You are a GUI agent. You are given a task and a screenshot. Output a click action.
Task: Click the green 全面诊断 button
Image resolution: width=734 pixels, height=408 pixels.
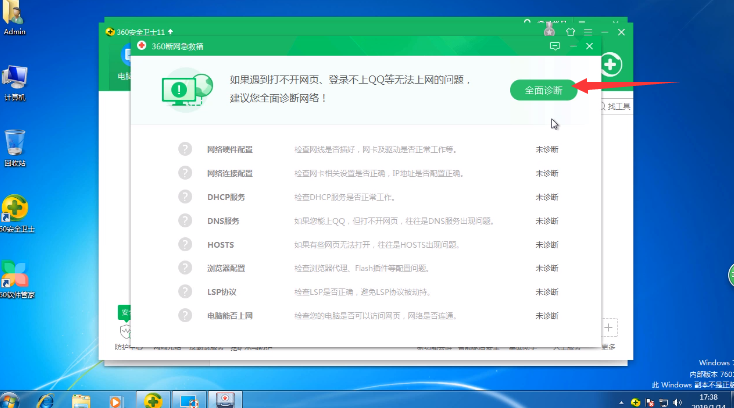543,89
